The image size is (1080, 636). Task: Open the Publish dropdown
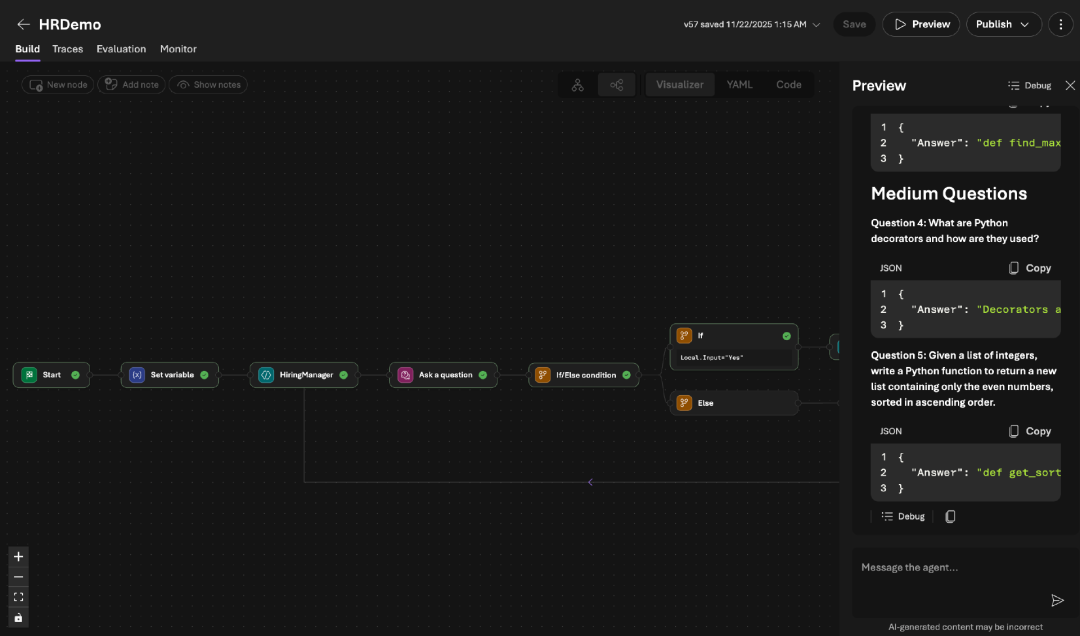[x=1004, y=24]
